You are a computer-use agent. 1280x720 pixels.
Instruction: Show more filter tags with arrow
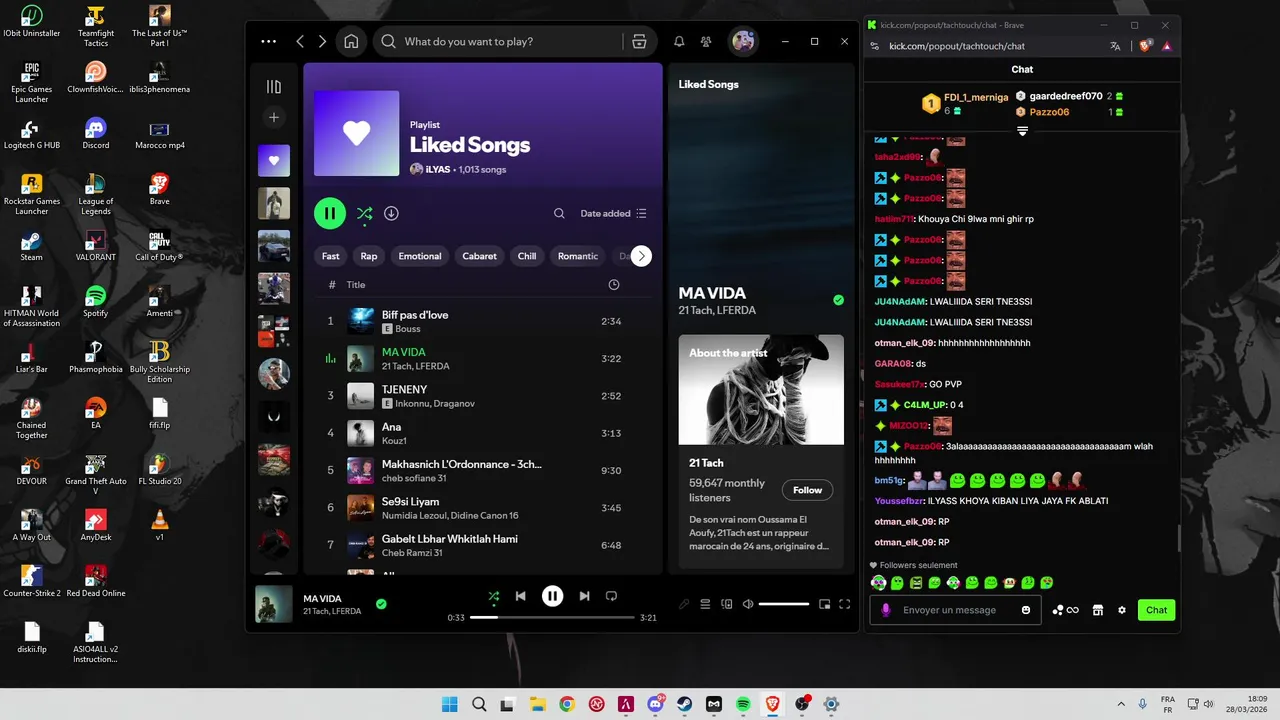[x=641, y=256]
